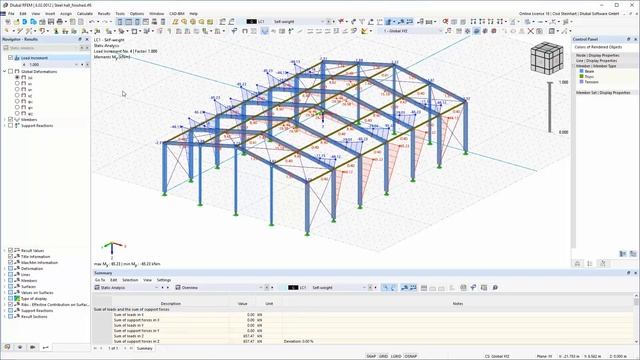640x360 pixels.
Task: Click the OSNAP status bar button
Action: [411, 356]
